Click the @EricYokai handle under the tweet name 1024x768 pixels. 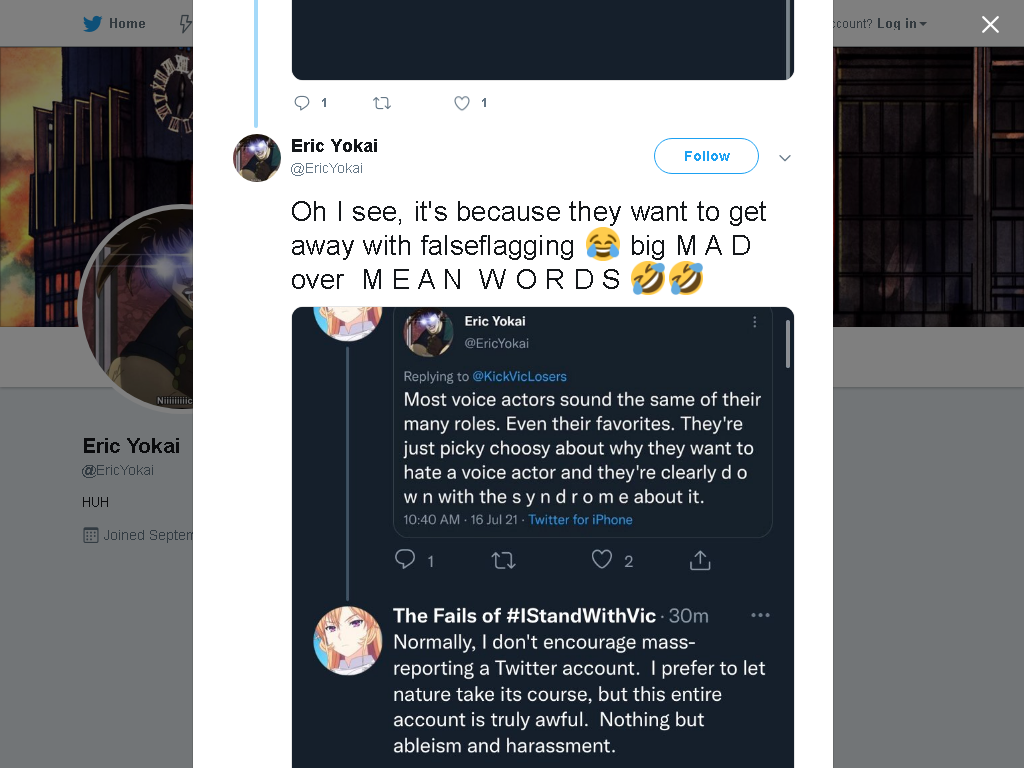[x=327, y=168]
